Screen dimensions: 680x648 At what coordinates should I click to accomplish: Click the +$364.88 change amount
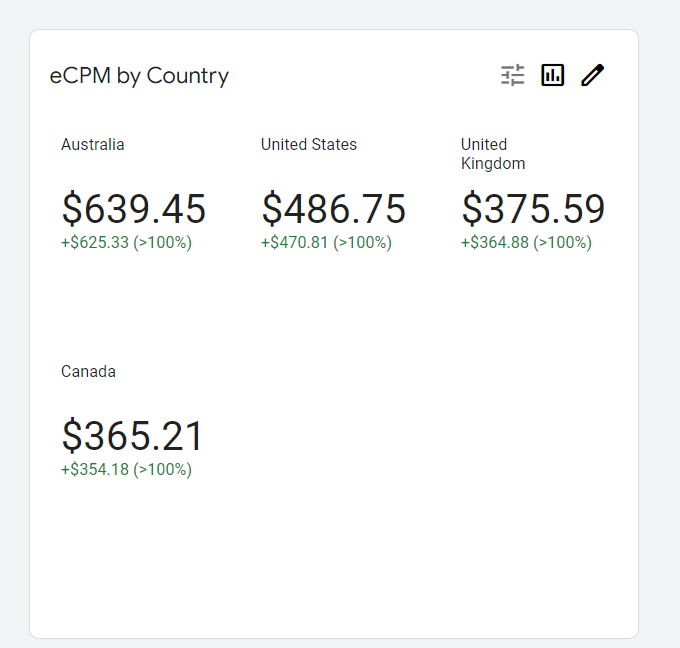pyautogui.click(x=495, y=242)
